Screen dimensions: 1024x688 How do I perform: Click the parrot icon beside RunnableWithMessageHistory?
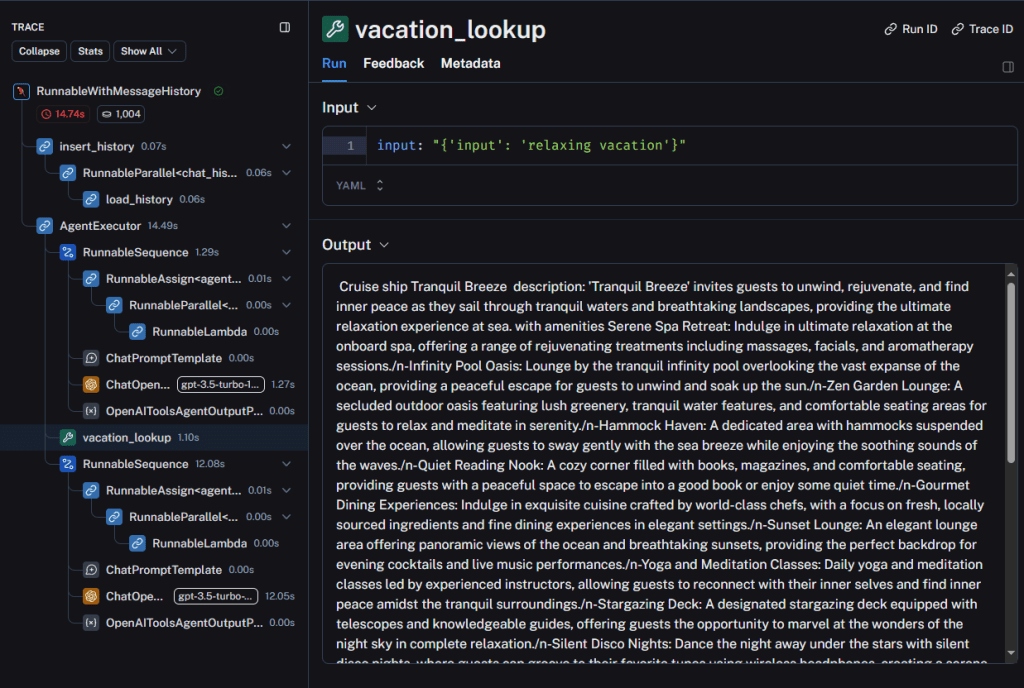(x=21, y=90)
